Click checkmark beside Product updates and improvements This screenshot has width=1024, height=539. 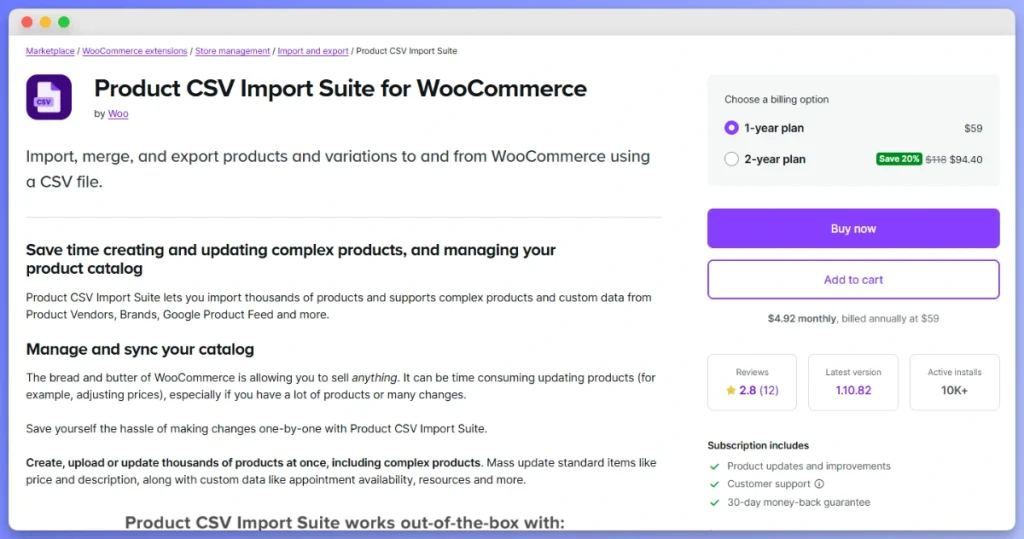[x=714, y=466]
